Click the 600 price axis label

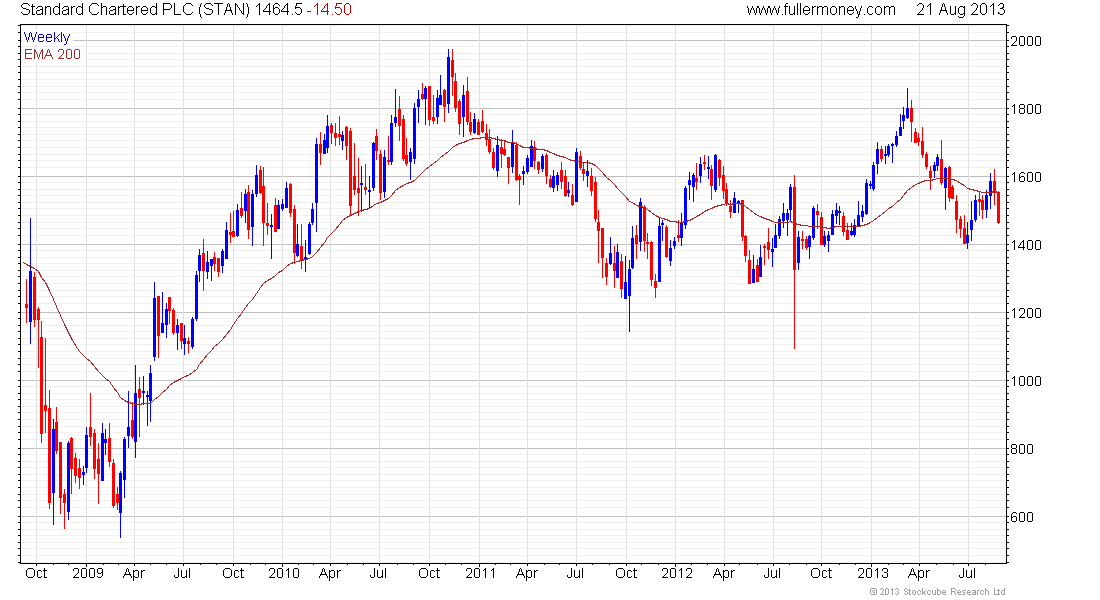[1021, 517]
